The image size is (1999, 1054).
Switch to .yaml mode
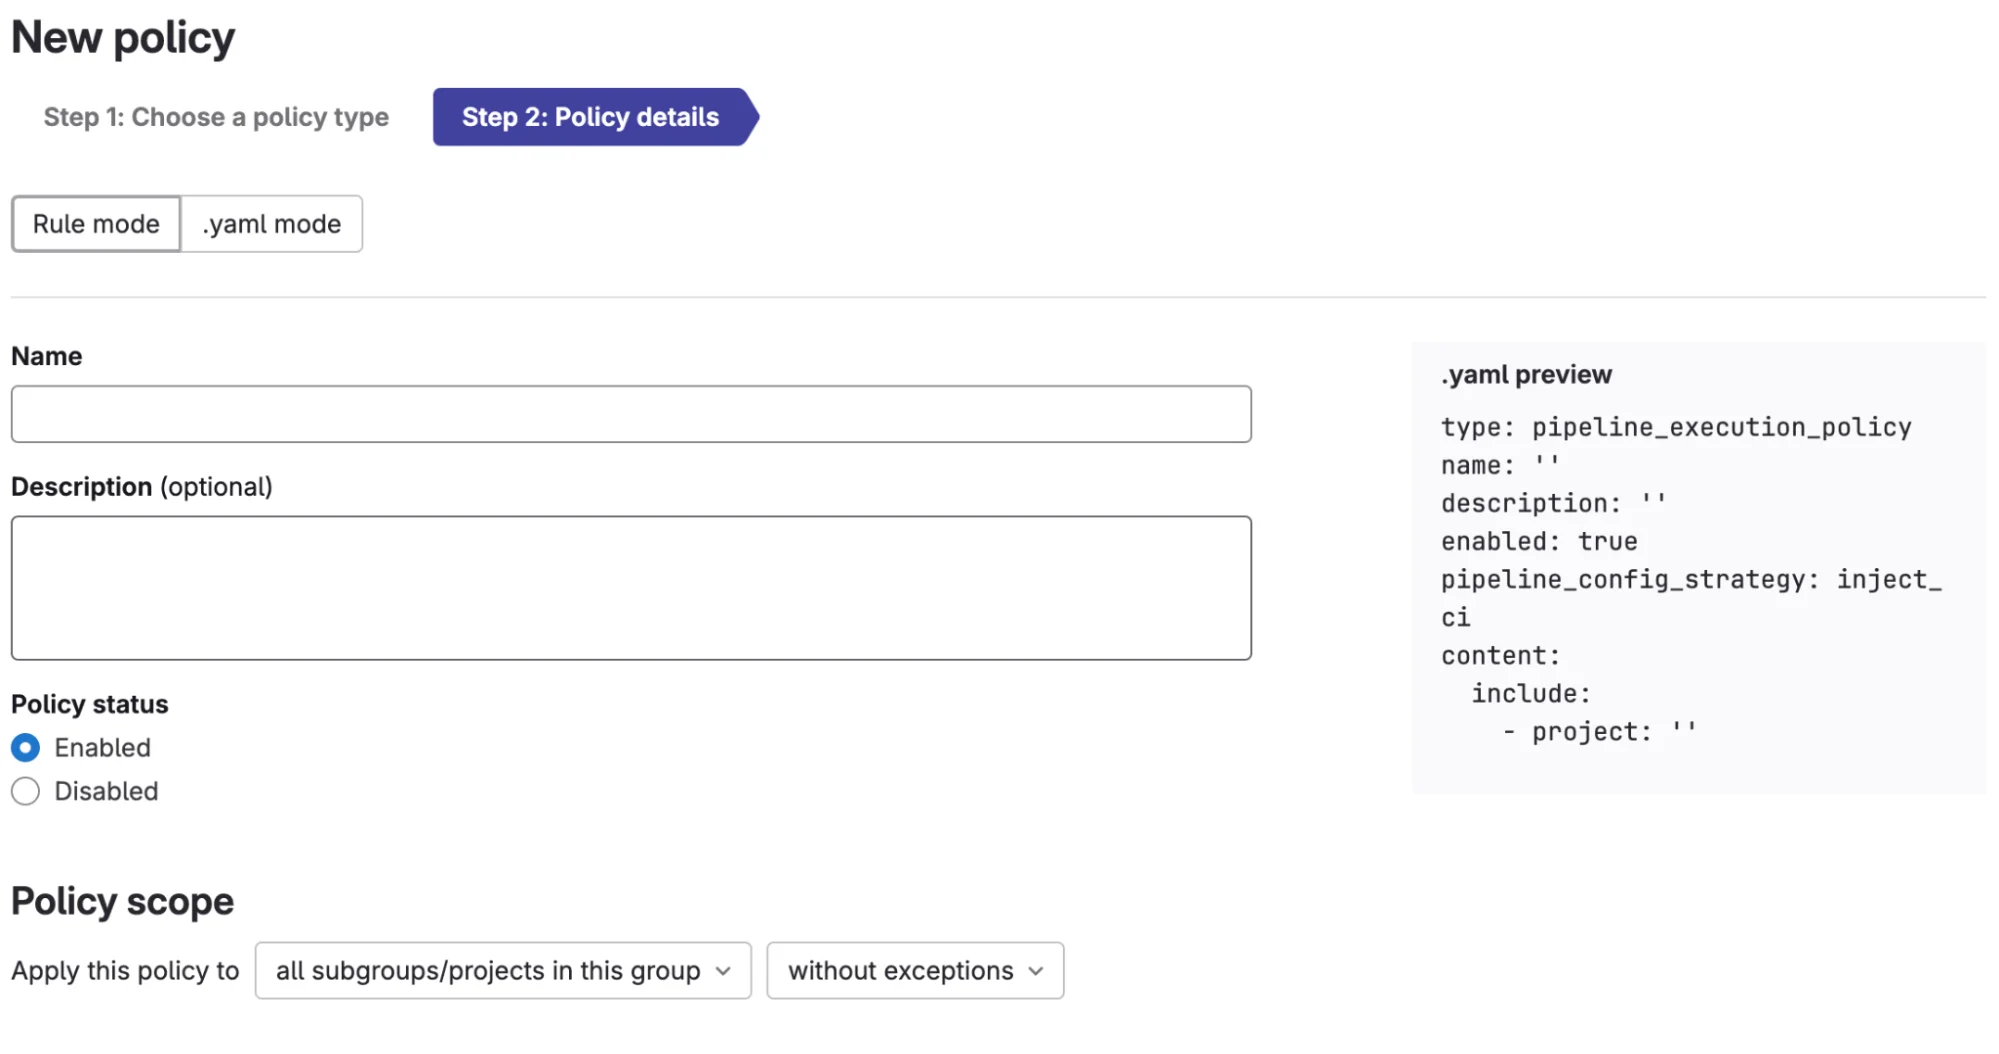coord(271,224)
